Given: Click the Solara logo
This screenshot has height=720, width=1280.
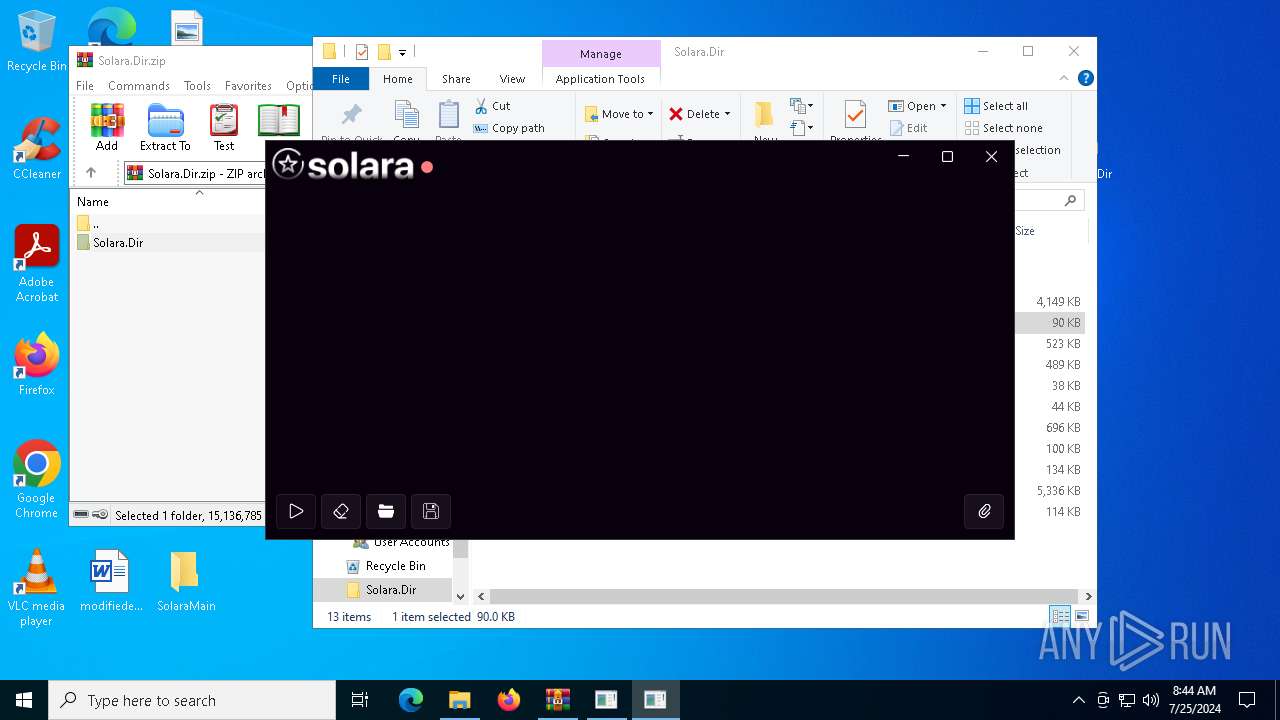Looking at the screenshot, I should coord(343,165).
